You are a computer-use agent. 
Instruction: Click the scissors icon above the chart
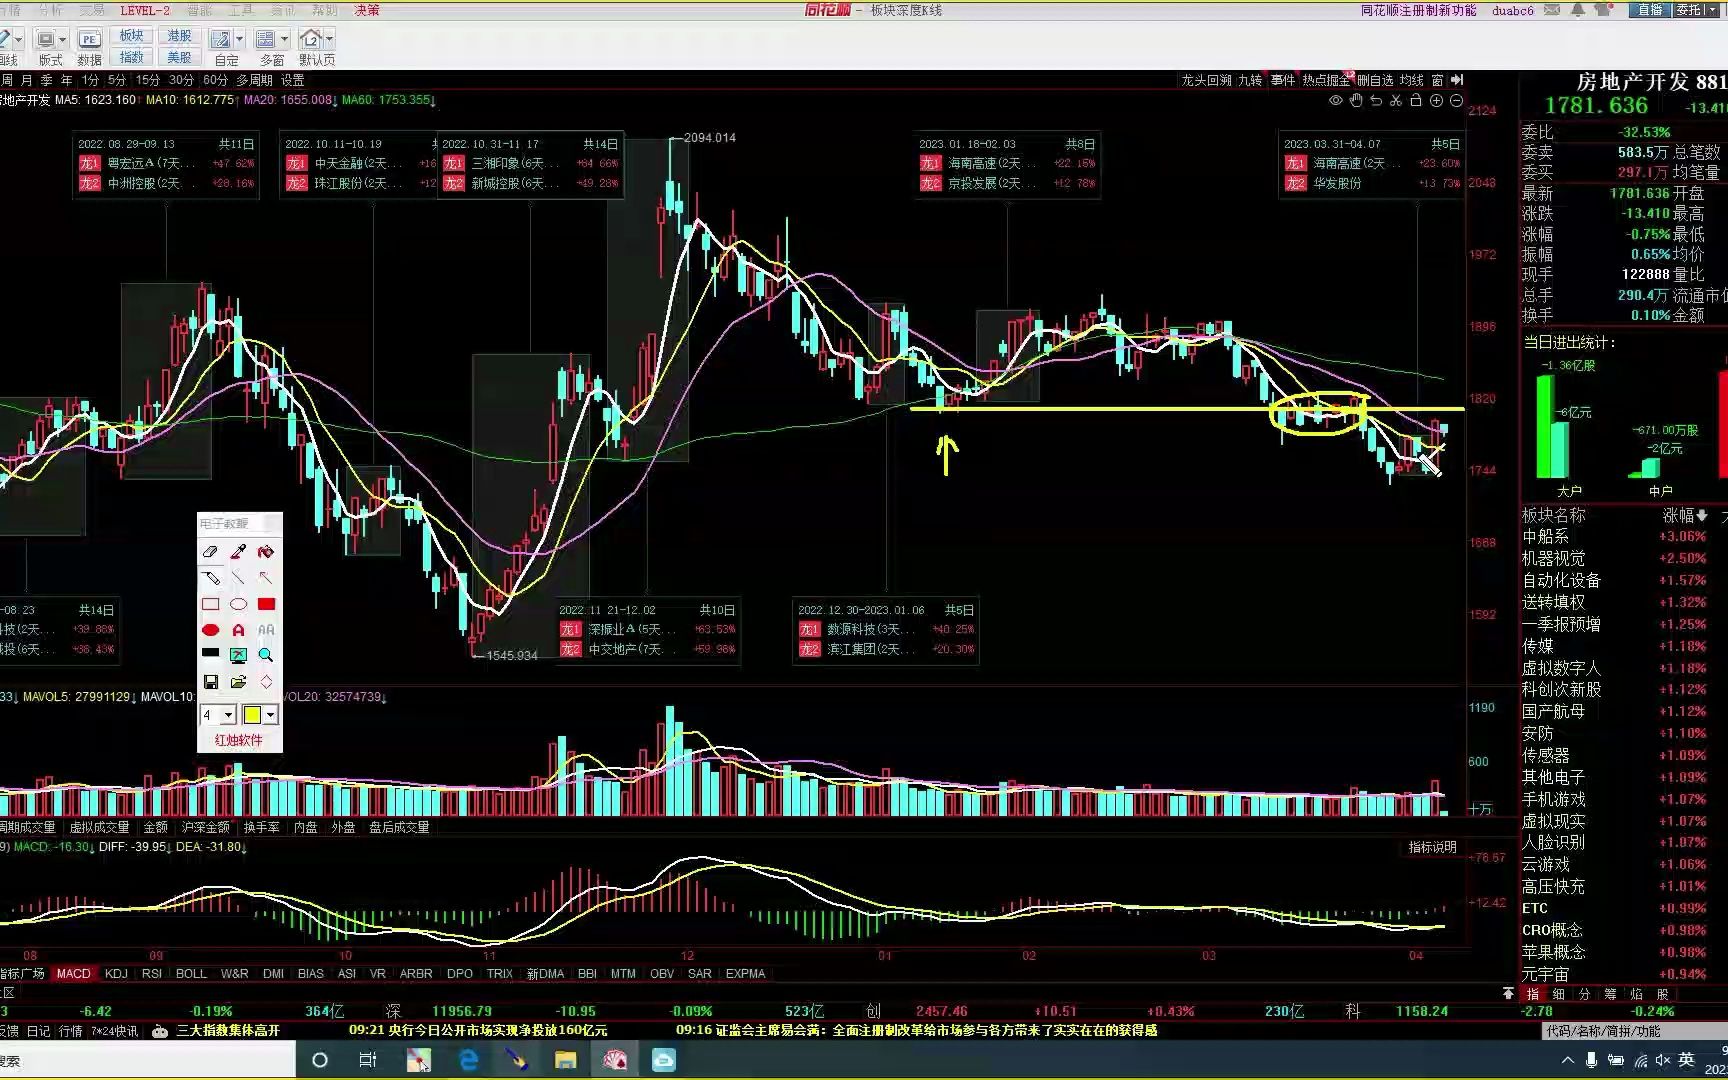coord(1396,101)
